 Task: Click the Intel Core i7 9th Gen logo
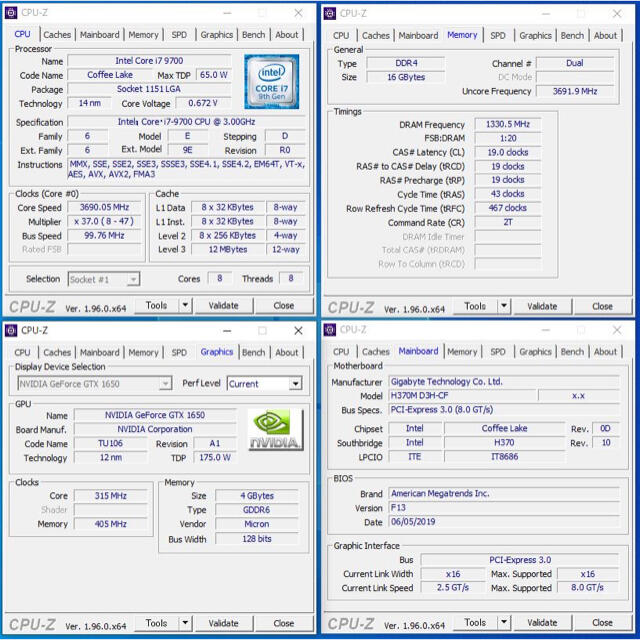click(x=271, y=82)
